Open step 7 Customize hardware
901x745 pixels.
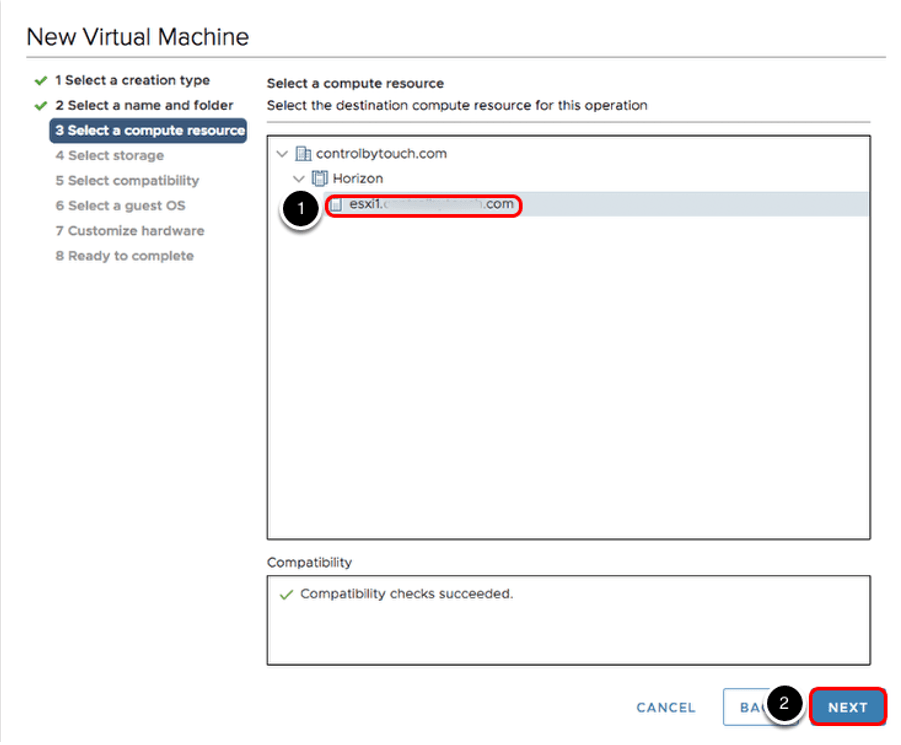pos(129,230)
